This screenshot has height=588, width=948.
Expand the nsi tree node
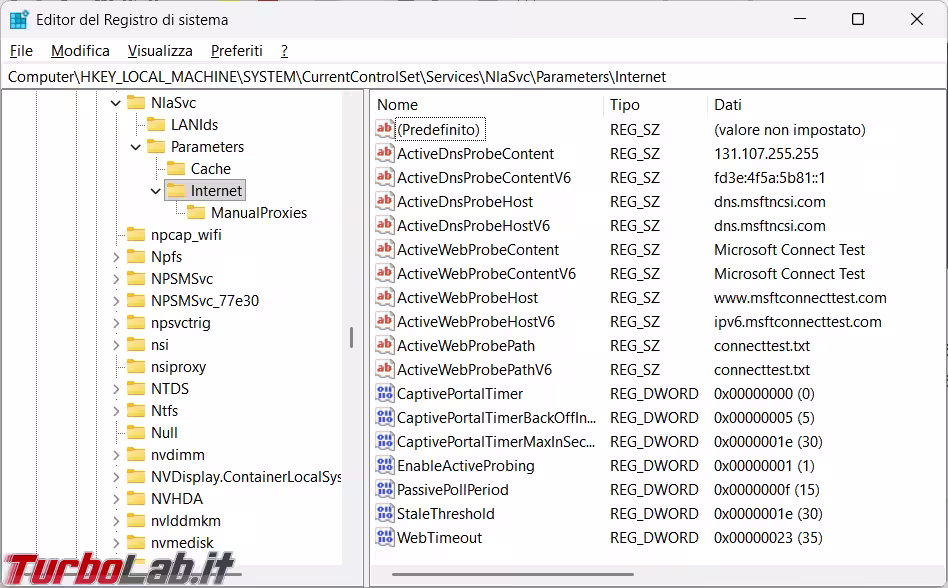(115, 345)
